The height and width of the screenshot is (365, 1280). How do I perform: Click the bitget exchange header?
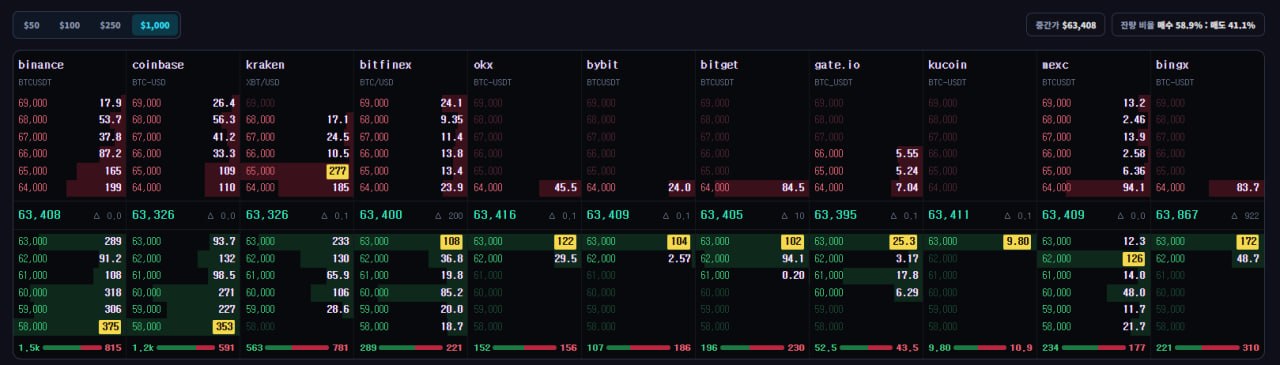click(x=720, y=65)
